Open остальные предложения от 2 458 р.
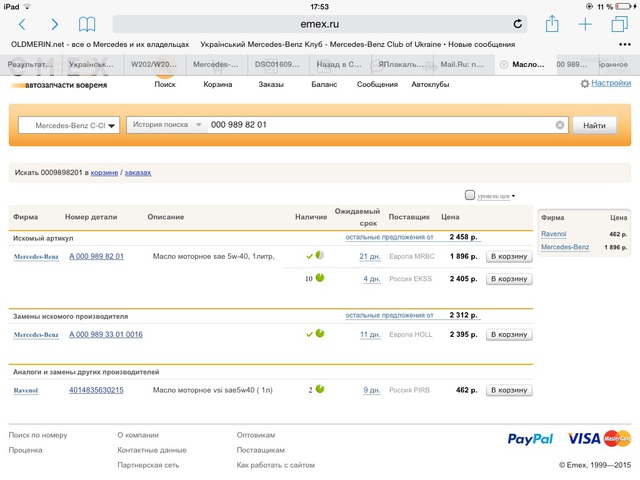Screen dimensions: 640x480 [x=412, y=237]
